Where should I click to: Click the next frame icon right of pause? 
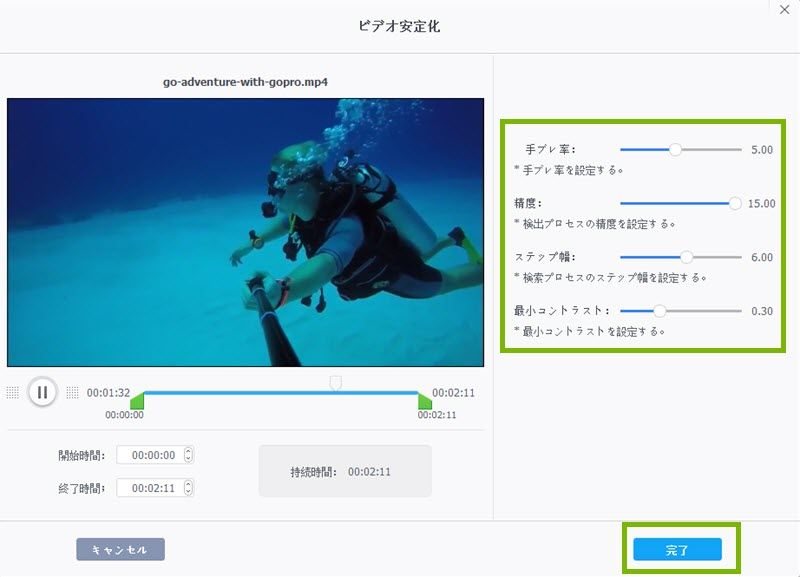click(72, 392)
